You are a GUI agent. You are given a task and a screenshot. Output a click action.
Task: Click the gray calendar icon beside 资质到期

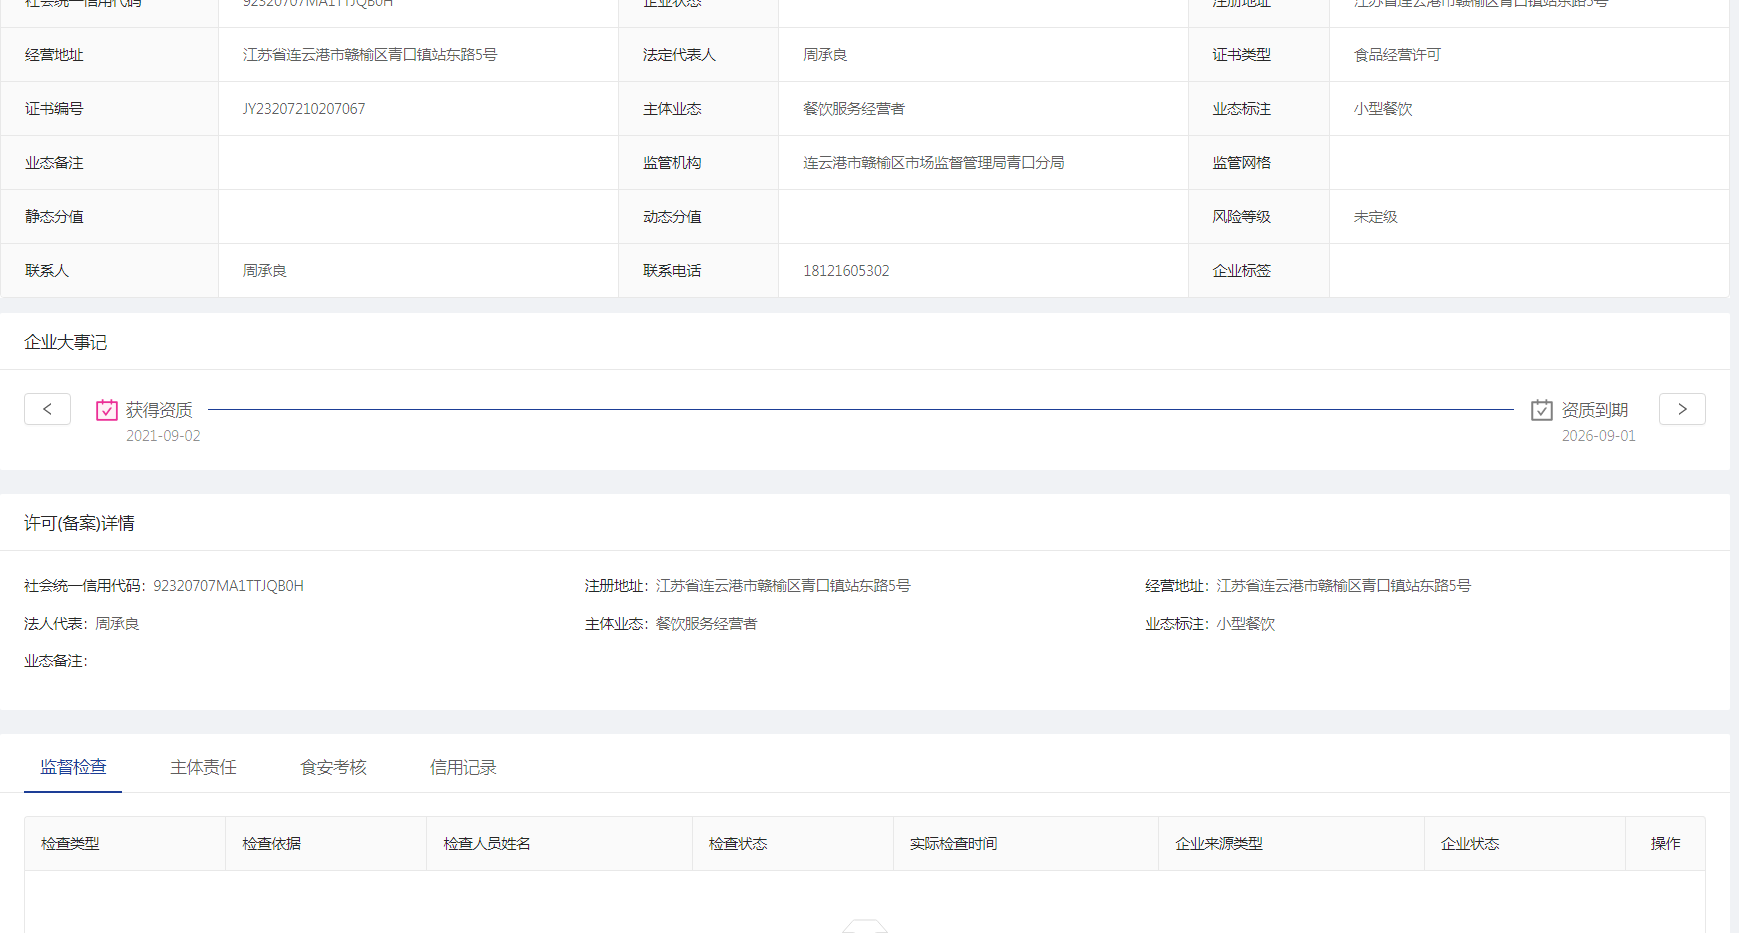[x=1541, y=410]
